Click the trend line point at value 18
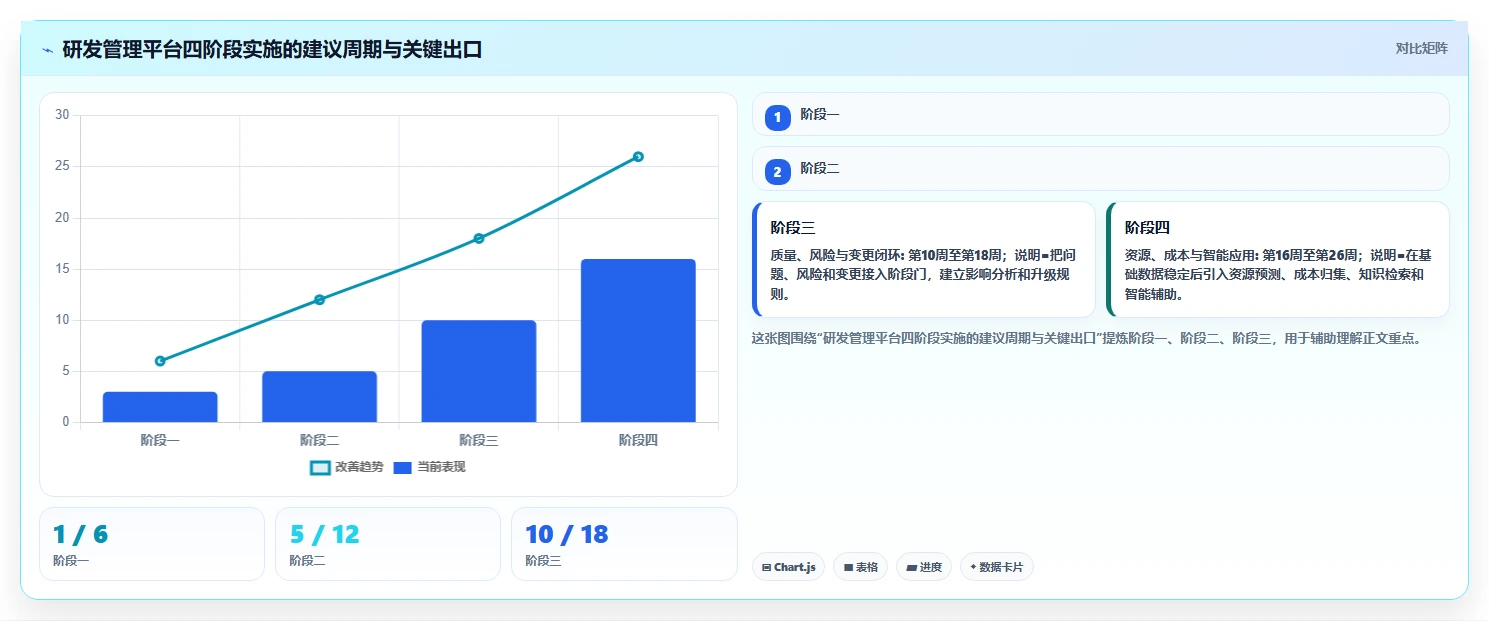 (479, 238)
